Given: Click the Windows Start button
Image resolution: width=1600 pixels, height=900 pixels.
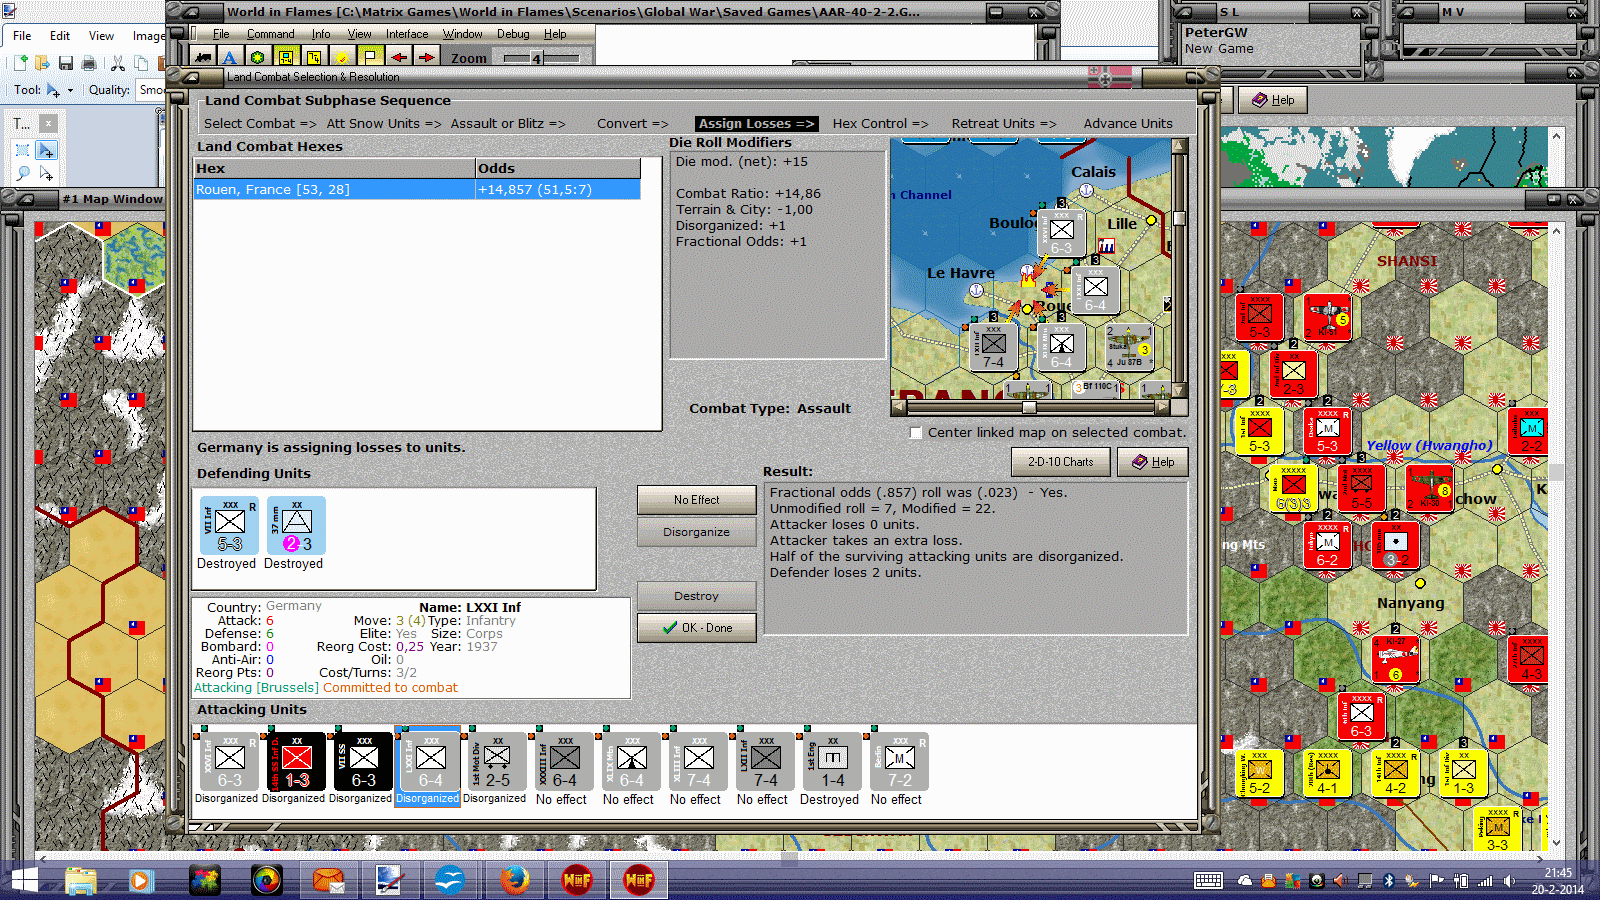Looking at the screenshot, I should point(22,880).
